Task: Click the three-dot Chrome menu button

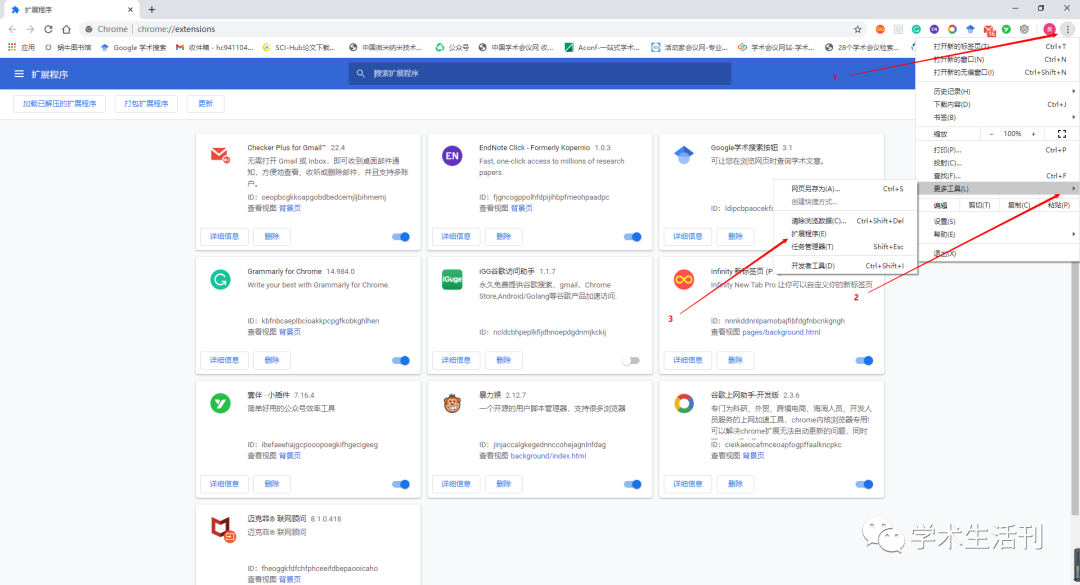Action: click(x=1067, y=29)
